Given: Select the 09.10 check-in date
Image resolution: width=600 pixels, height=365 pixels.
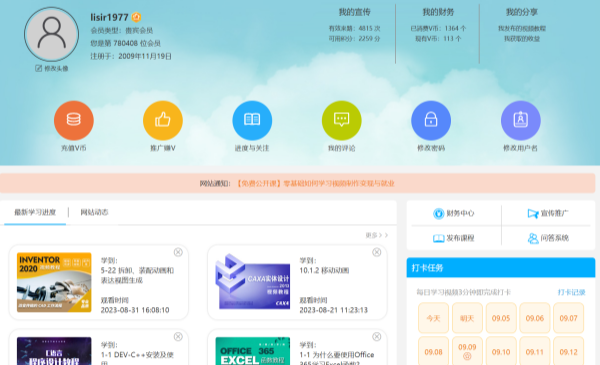Looking at the screenshot, I should pos(501,351).
